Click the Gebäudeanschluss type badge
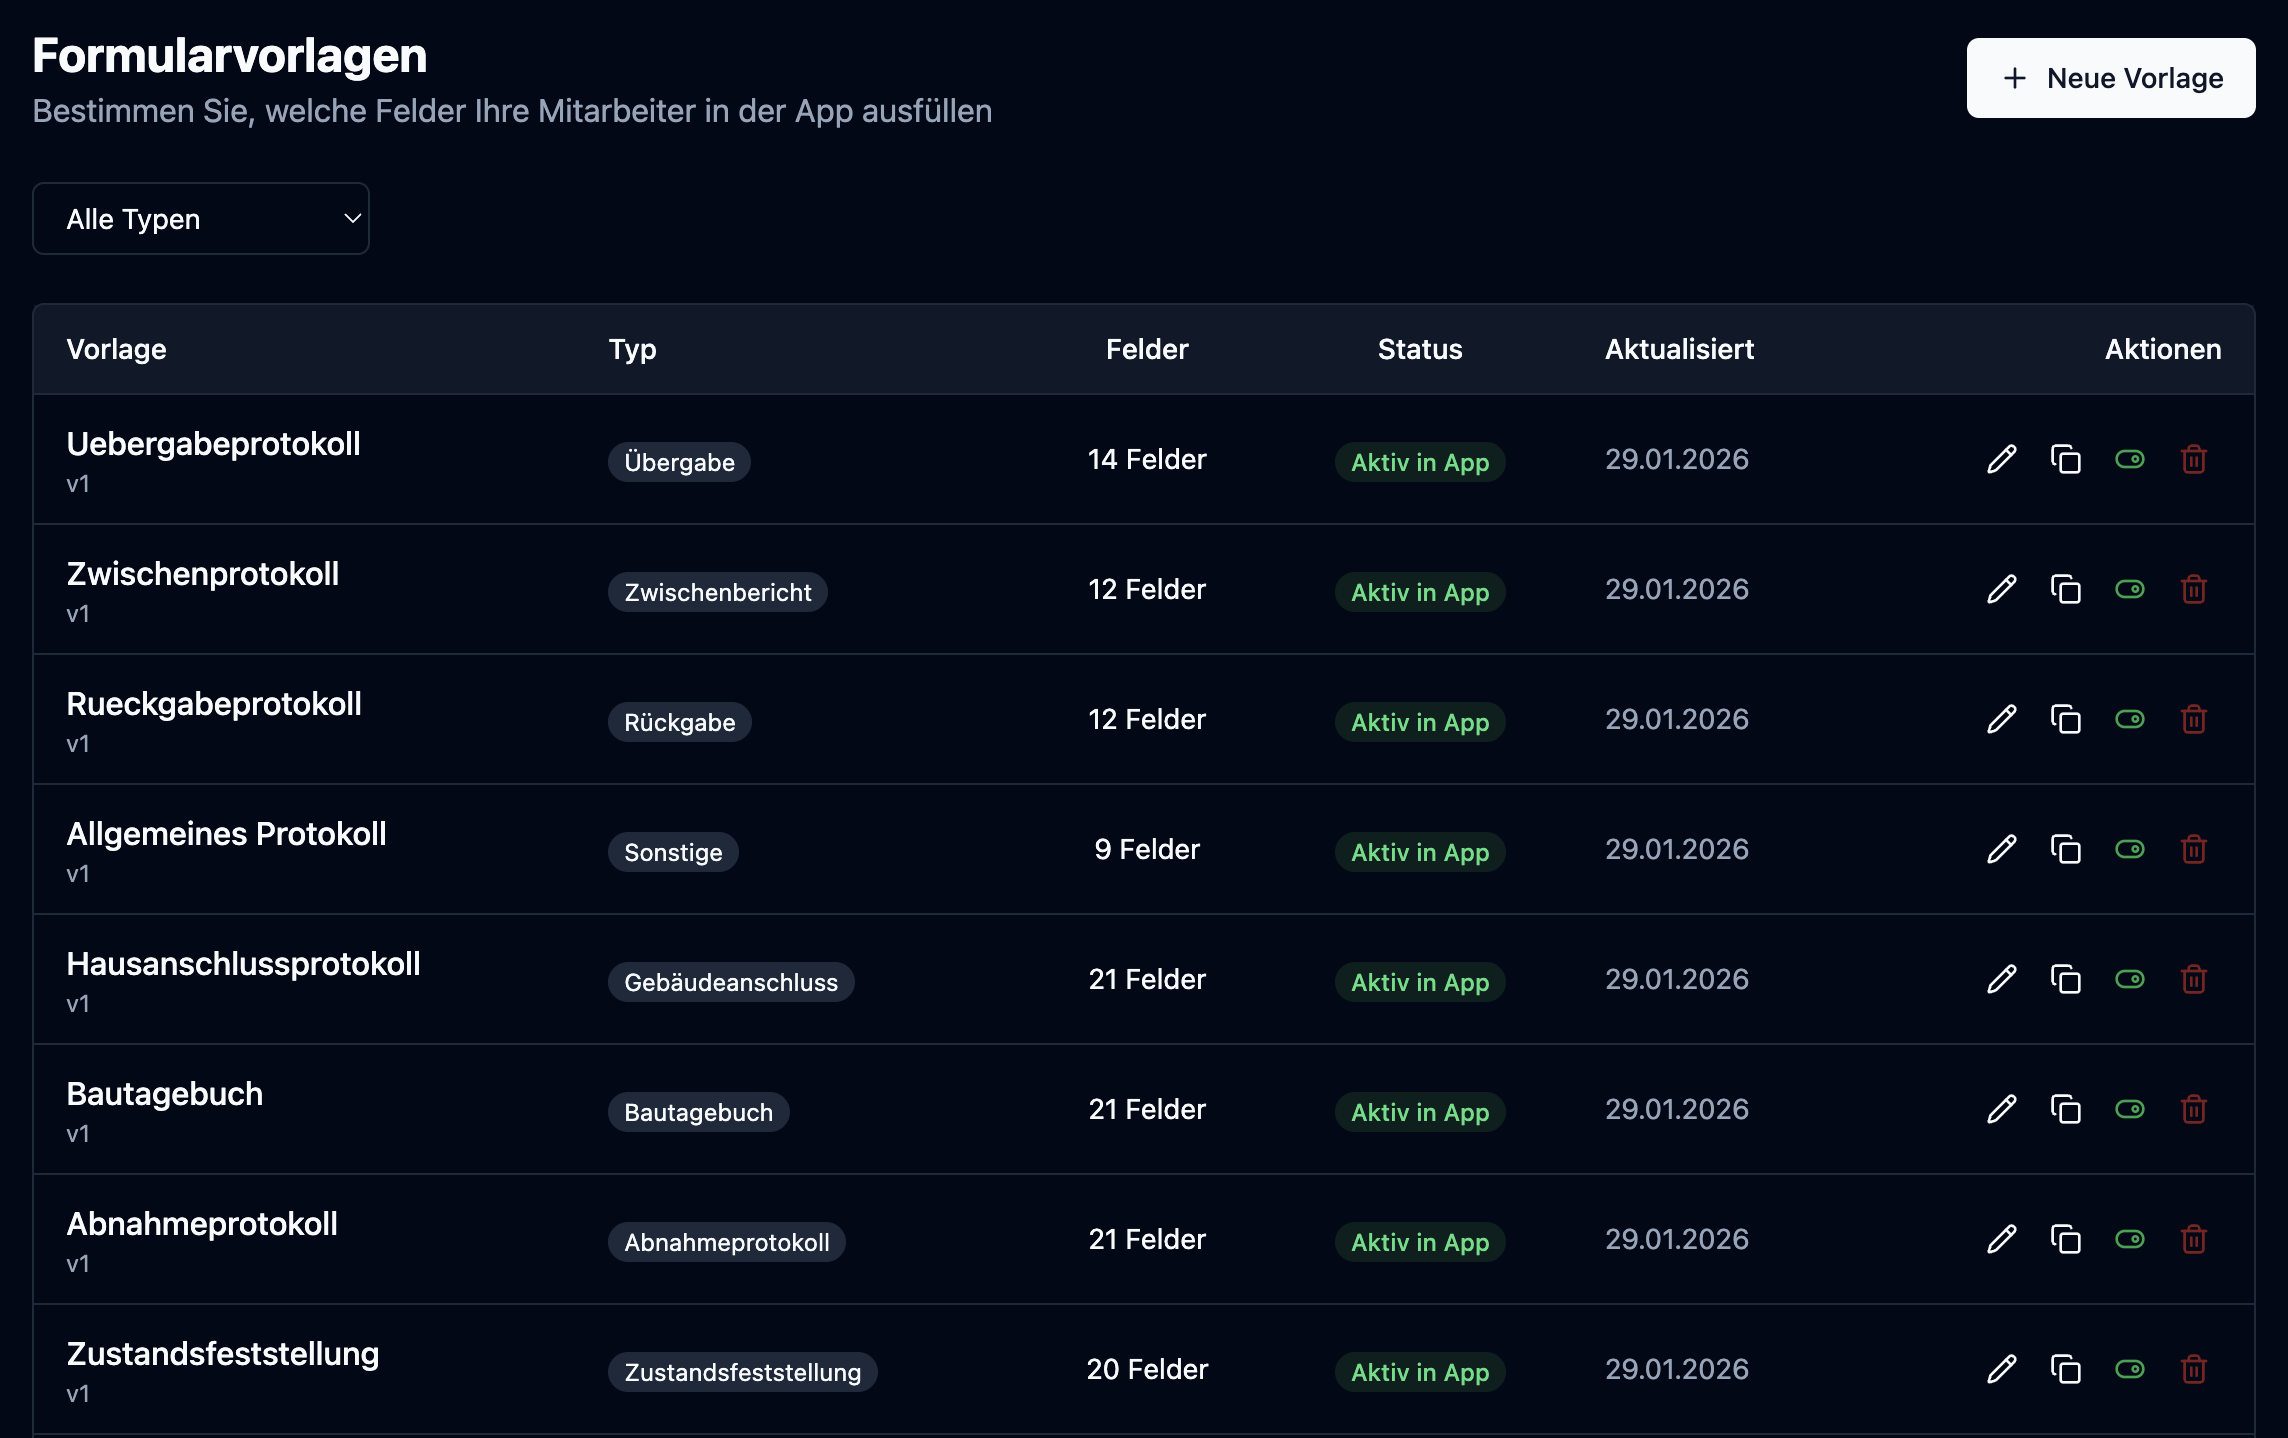The width and height of the screenshot is (2288, 1438). coord(731,982)
